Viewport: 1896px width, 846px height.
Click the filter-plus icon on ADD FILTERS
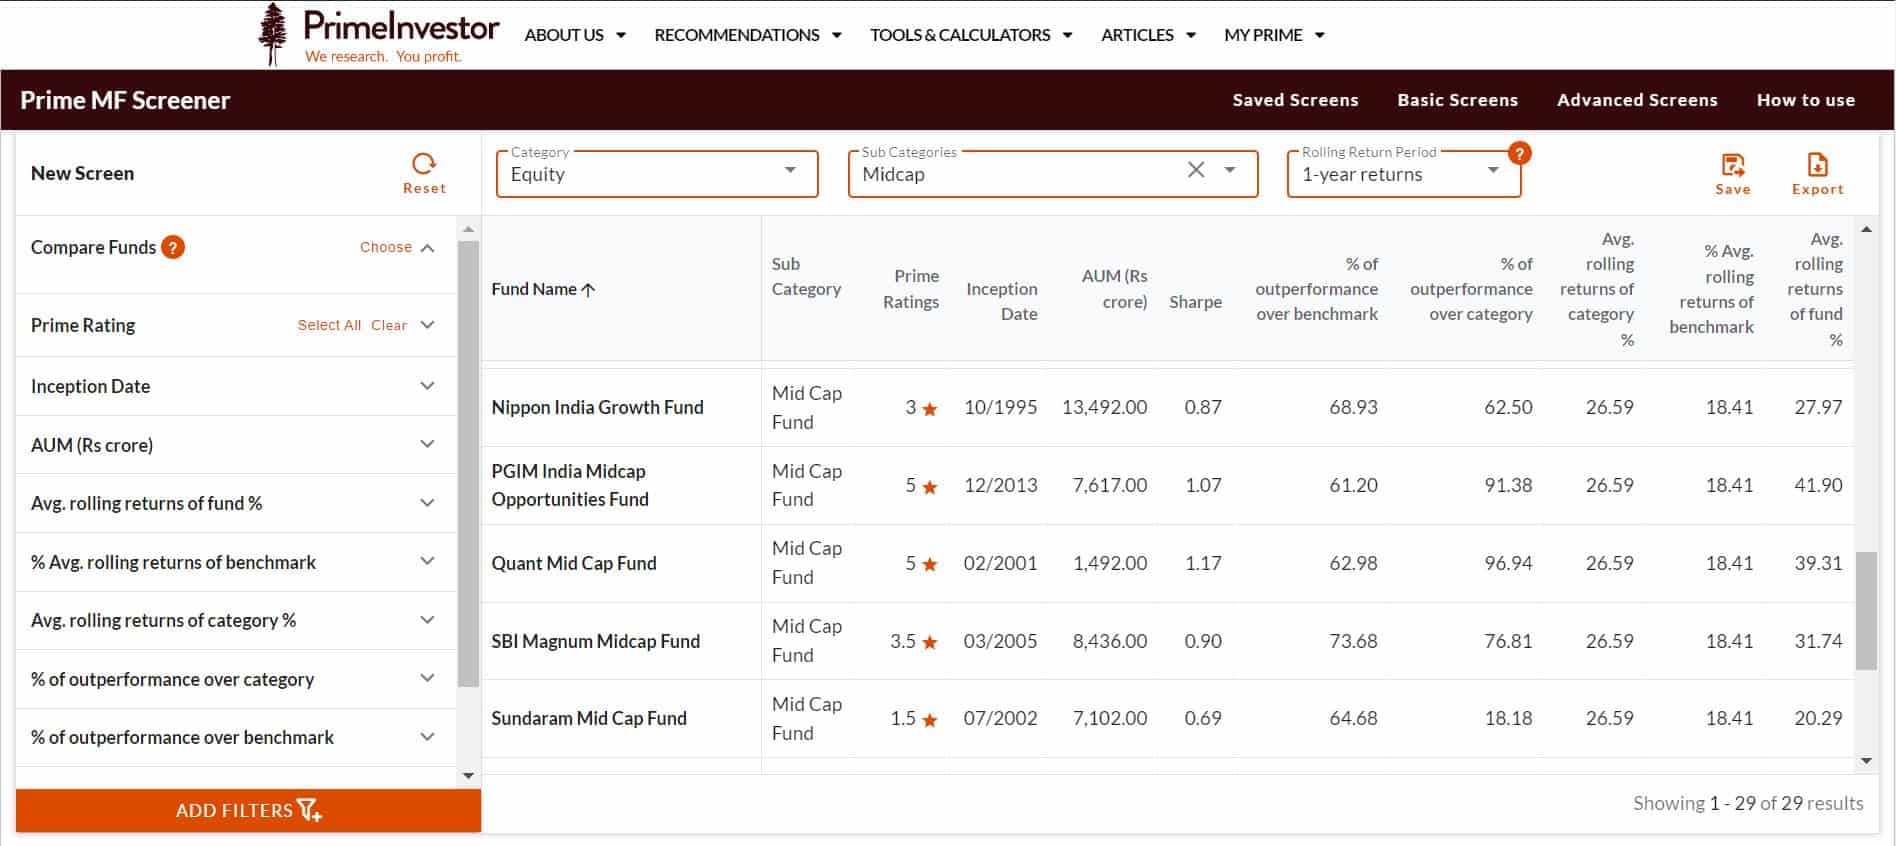(x=310, y=811)
